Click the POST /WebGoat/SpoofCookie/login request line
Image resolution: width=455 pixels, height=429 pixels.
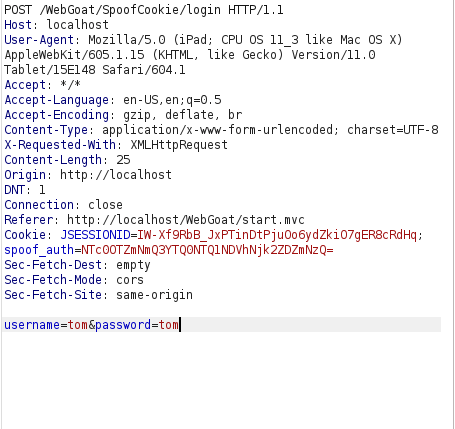(x=144, y=10)
